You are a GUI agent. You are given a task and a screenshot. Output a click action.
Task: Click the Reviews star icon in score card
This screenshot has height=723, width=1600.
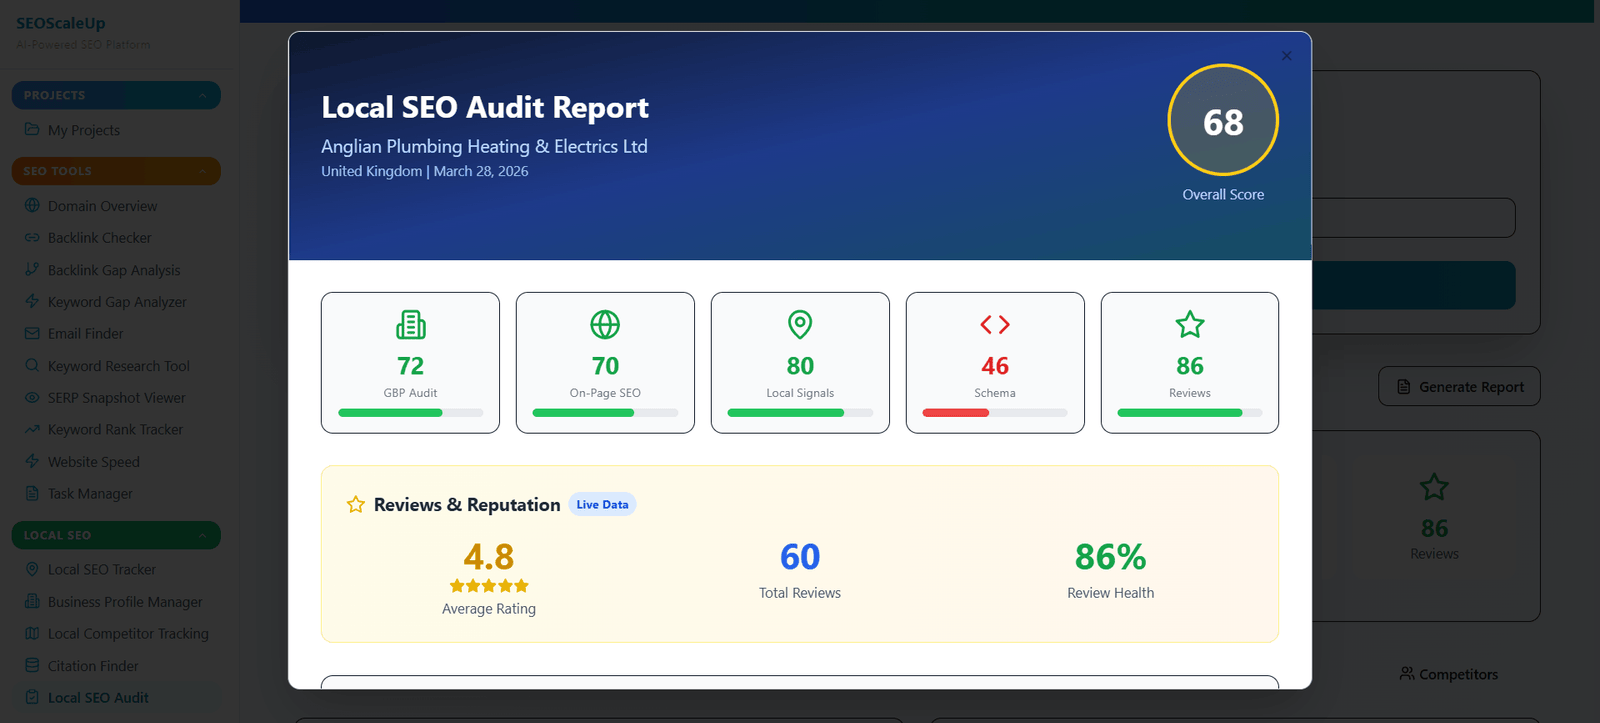tap(1190, 325)
